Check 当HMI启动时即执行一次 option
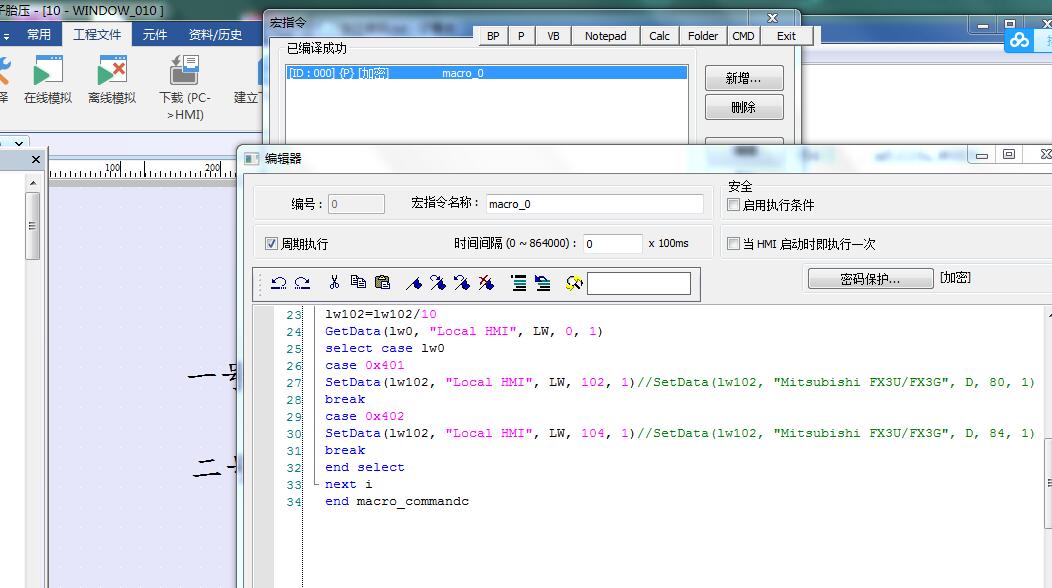The height and width of the screenshot is (588, 1052). click(734, 244)
